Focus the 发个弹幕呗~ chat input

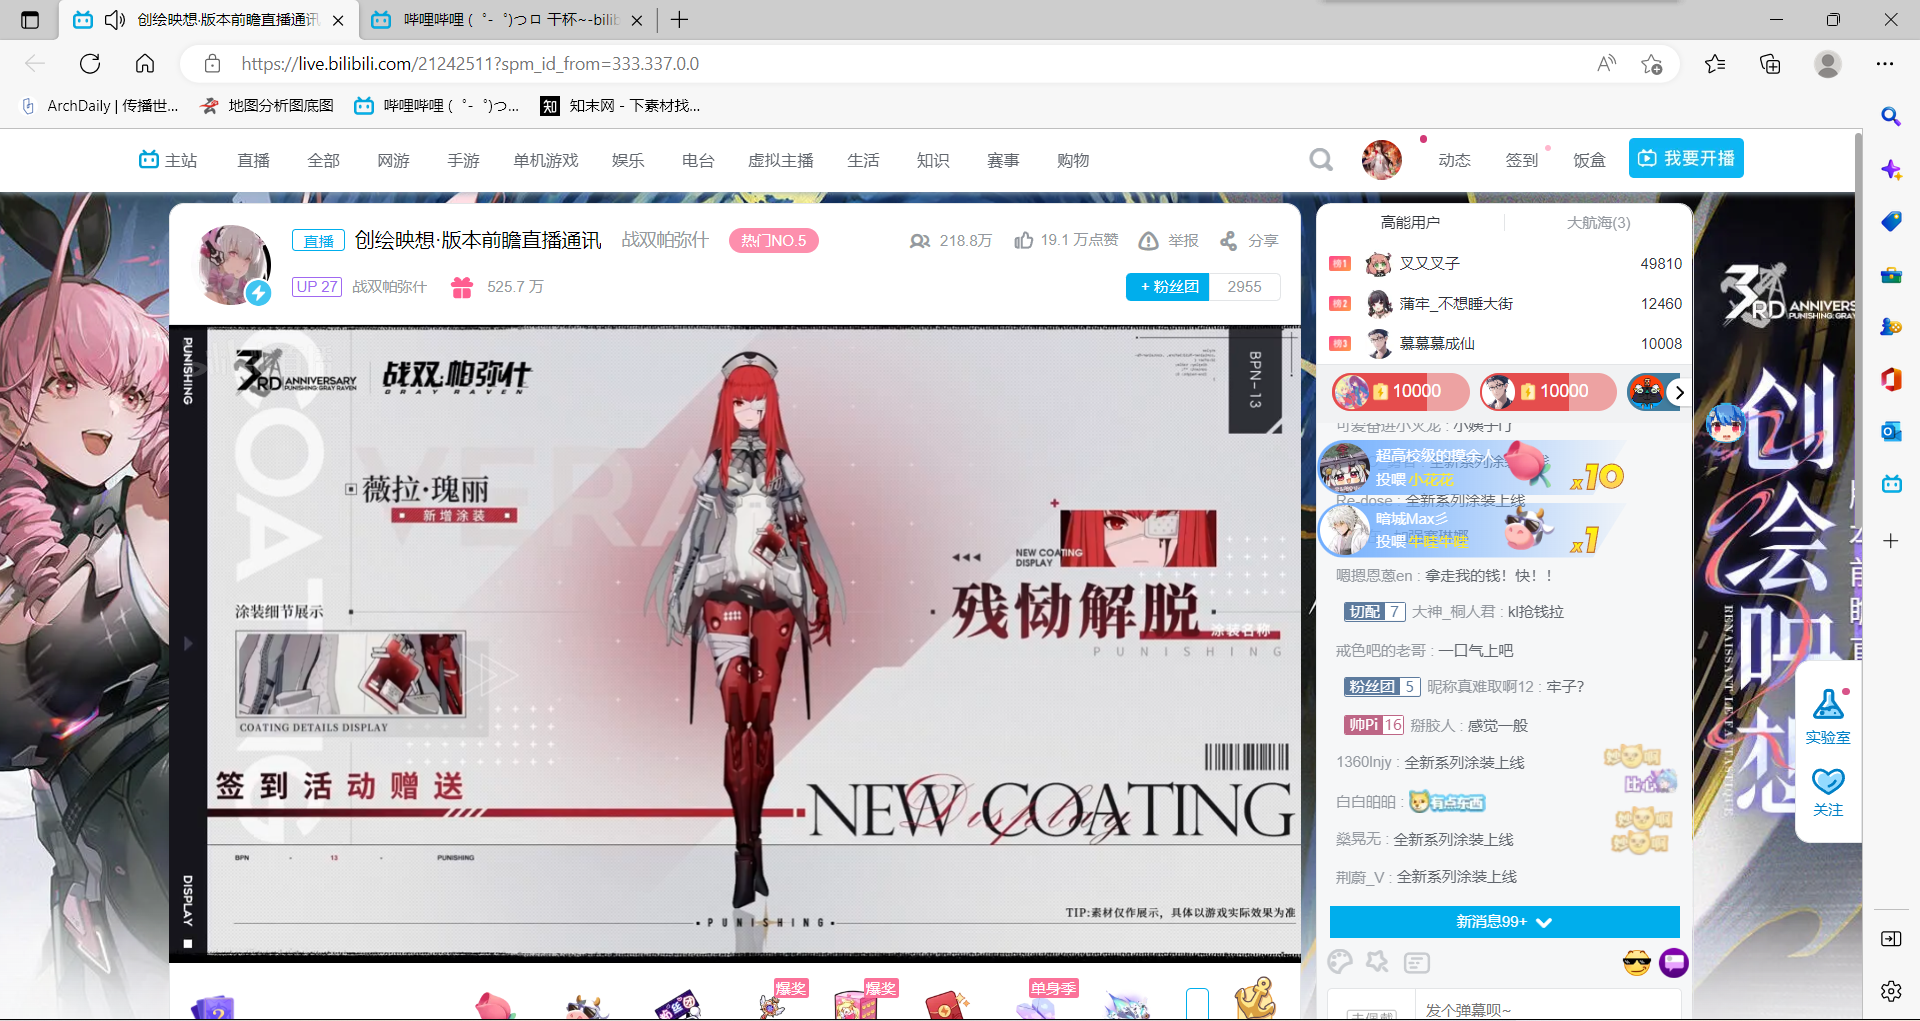(x=1546, y=1006)
